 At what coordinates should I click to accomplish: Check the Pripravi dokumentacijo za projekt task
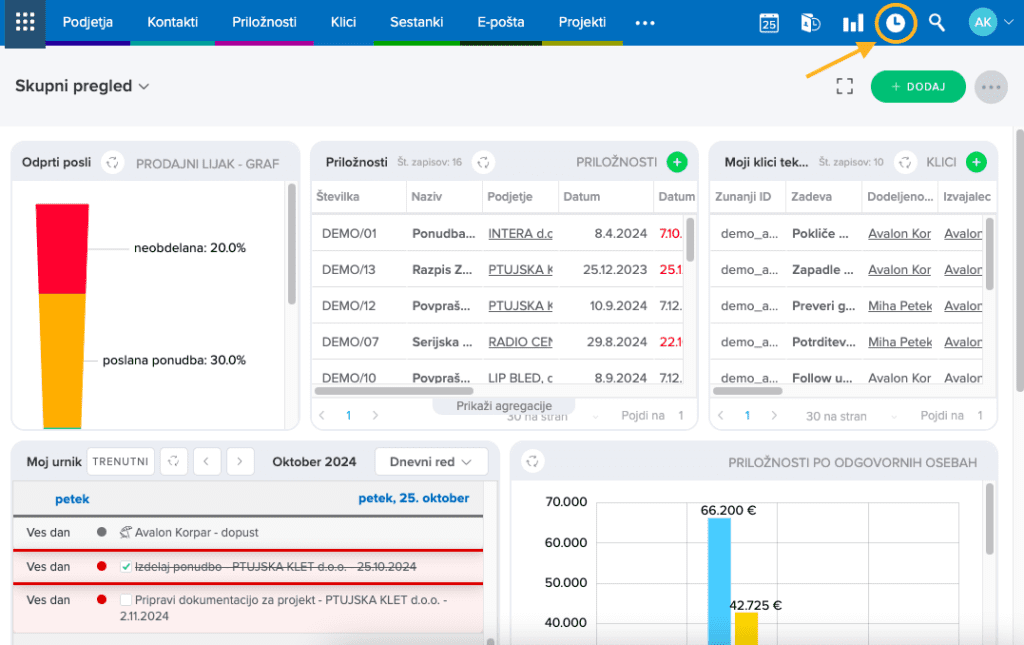coord(126,600)
